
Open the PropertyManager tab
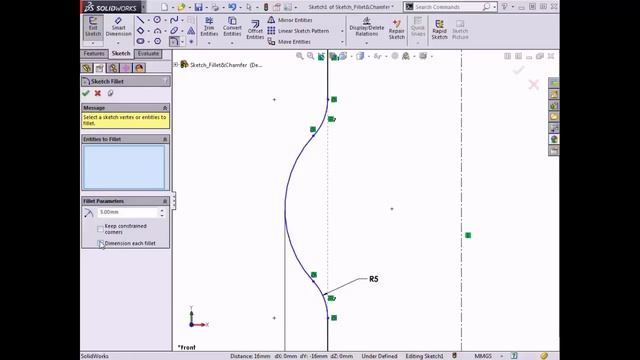click(100, 68)
